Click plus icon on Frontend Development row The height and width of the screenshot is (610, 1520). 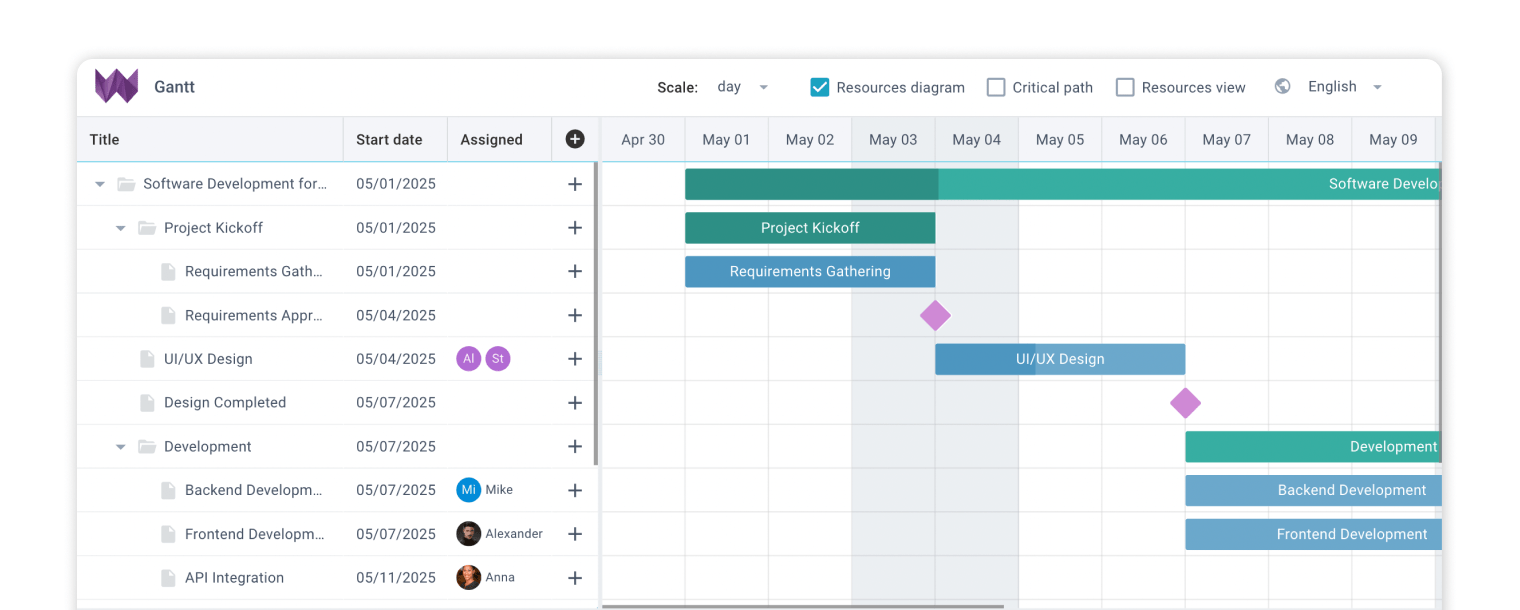[x=575, y=534]
